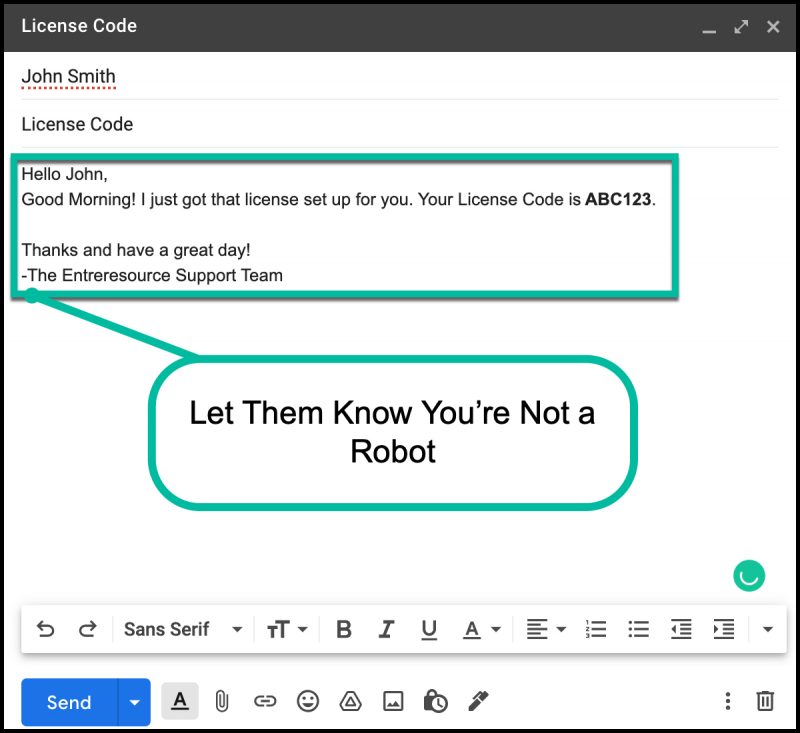800x733 pixels.
Task: Open the emoji insert picker
Action: [309, 701]
